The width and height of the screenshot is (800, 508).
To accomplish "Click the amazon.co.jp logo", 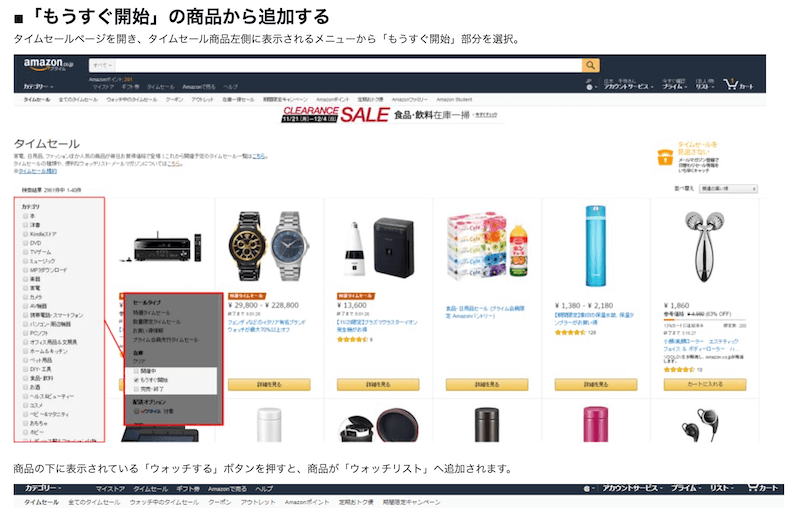I will click(48, 65).
